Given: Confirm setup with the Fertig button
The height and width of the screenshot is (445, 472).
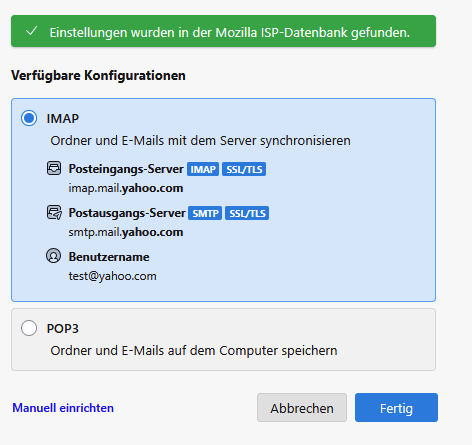Looking at the screenshot, I should 396,407.
